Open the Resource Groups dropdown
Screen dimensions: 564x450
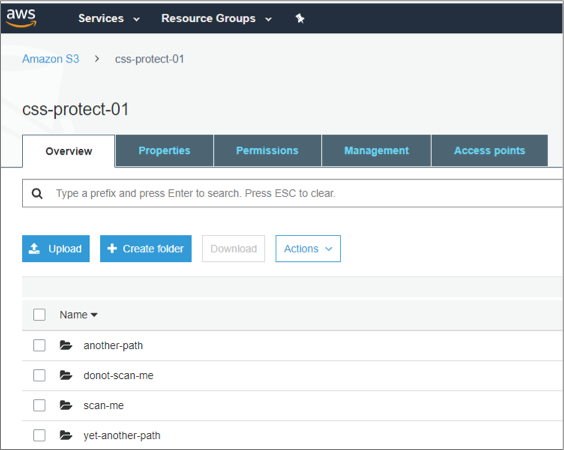[x=217, y=18]
